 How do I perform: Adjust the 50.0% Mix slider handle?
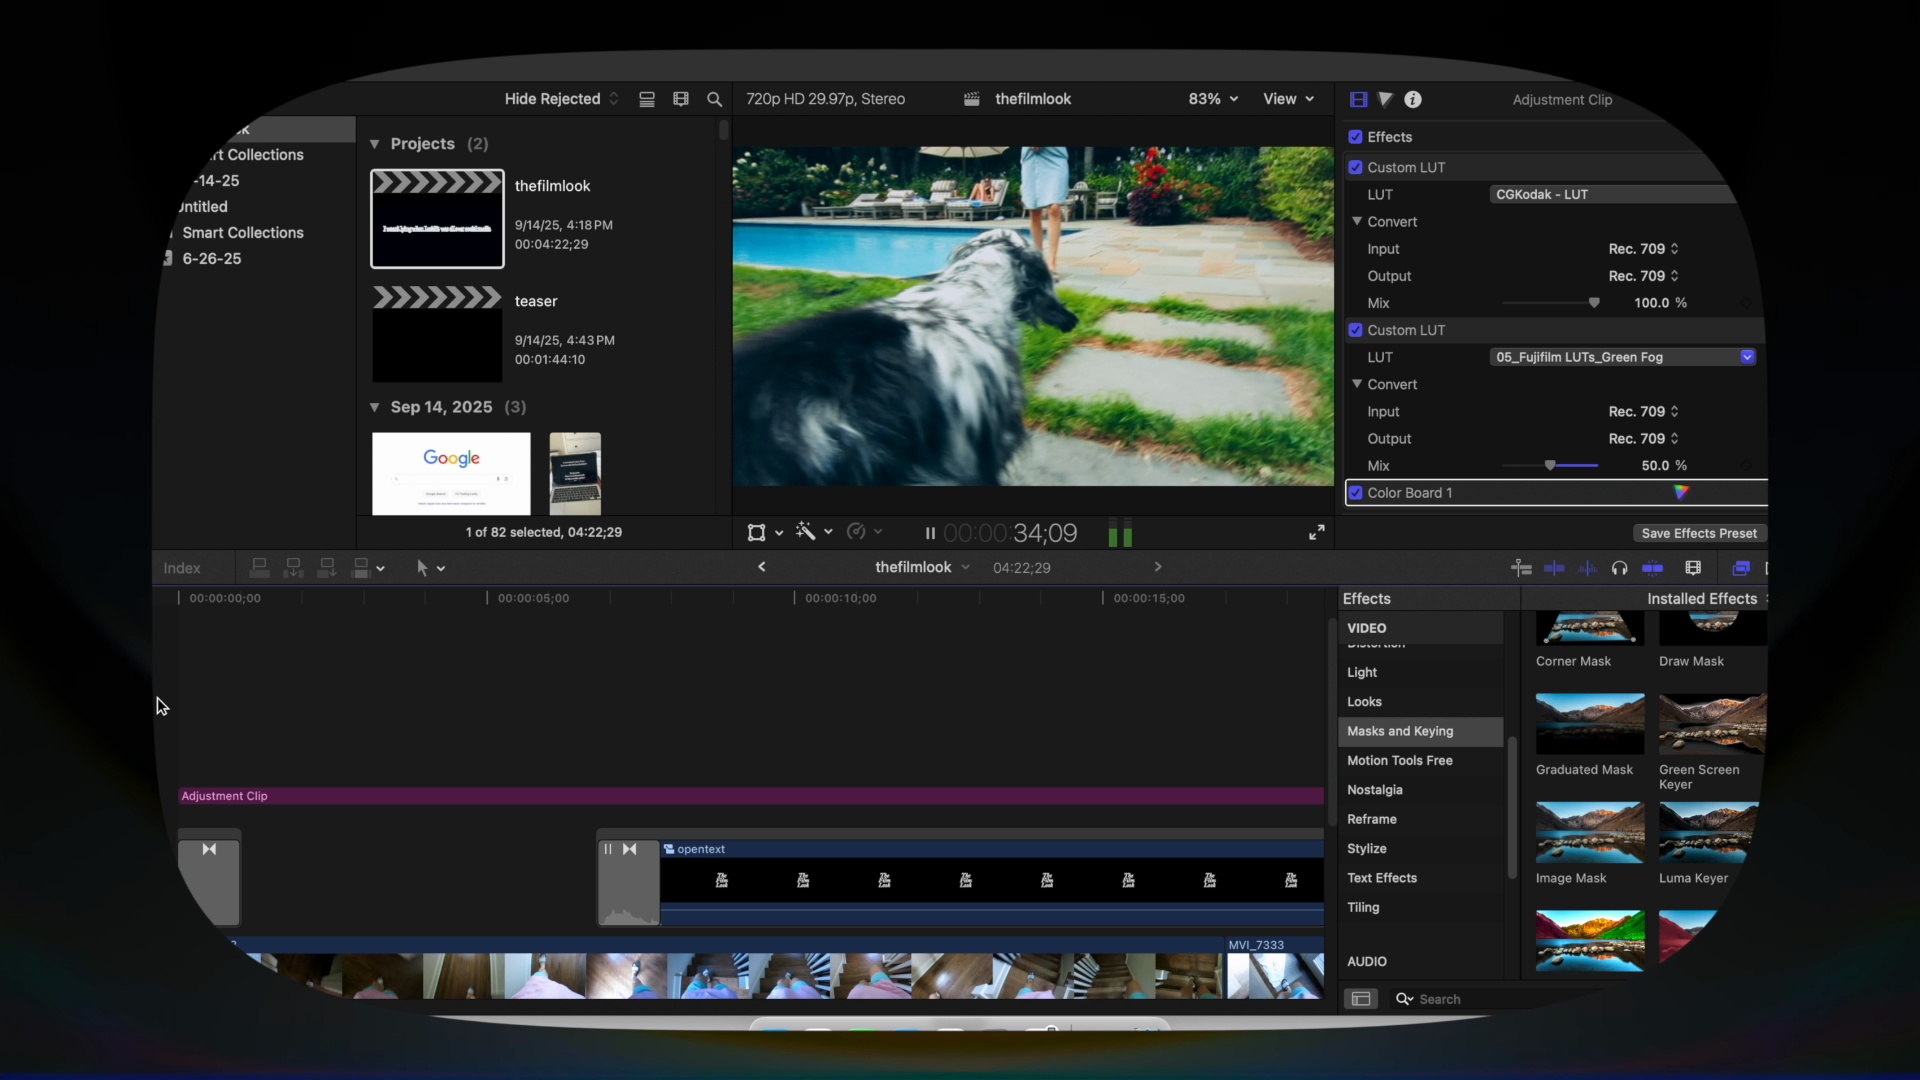pos(1550,466)
